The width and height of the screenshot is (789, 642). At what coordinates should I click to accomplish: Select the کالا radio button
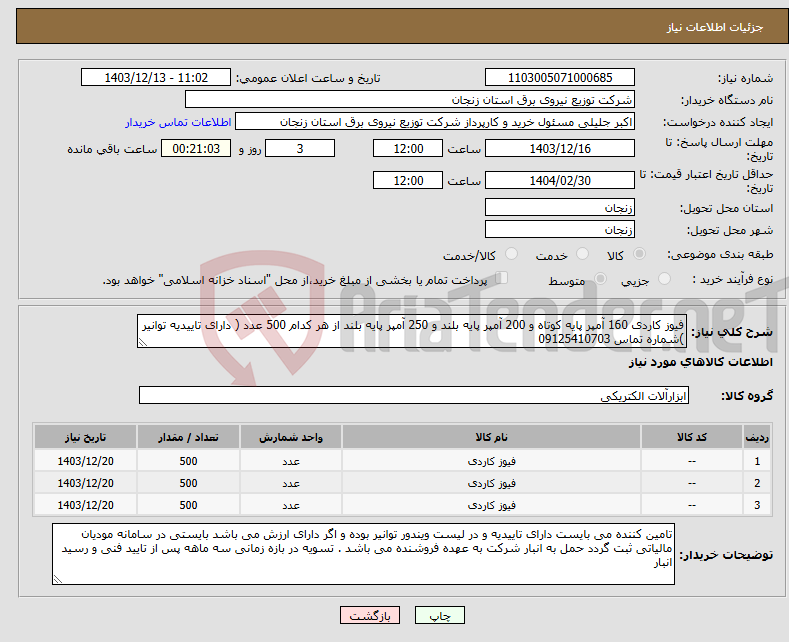point(639,254)
